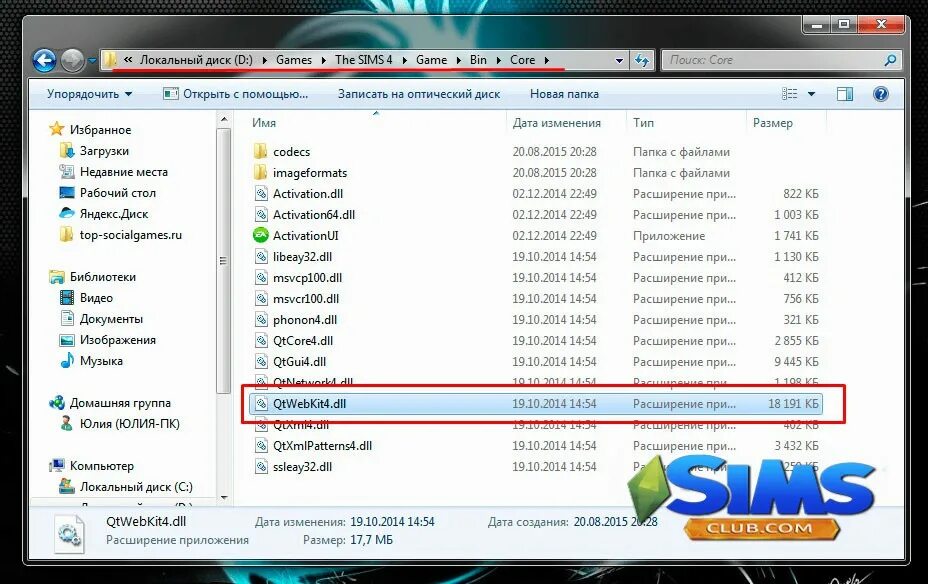Viewport: 928px width, 584px height.
Task: Open the Упорядочить menu
Action: pos(89,94)
